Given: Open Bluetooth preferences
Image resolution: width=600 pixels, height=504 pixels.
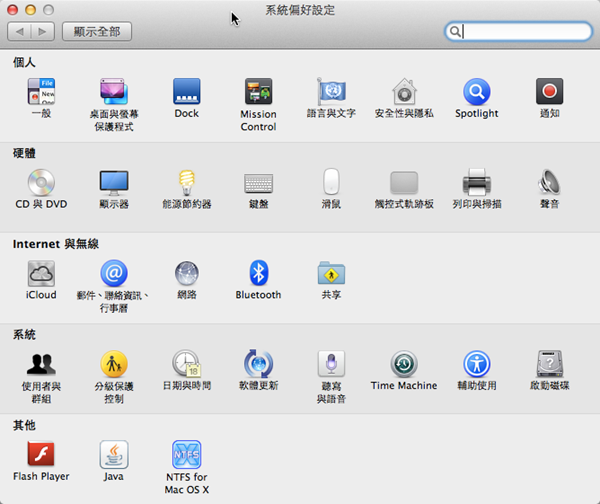Looking at the screenshot, I should click(258, 273).
